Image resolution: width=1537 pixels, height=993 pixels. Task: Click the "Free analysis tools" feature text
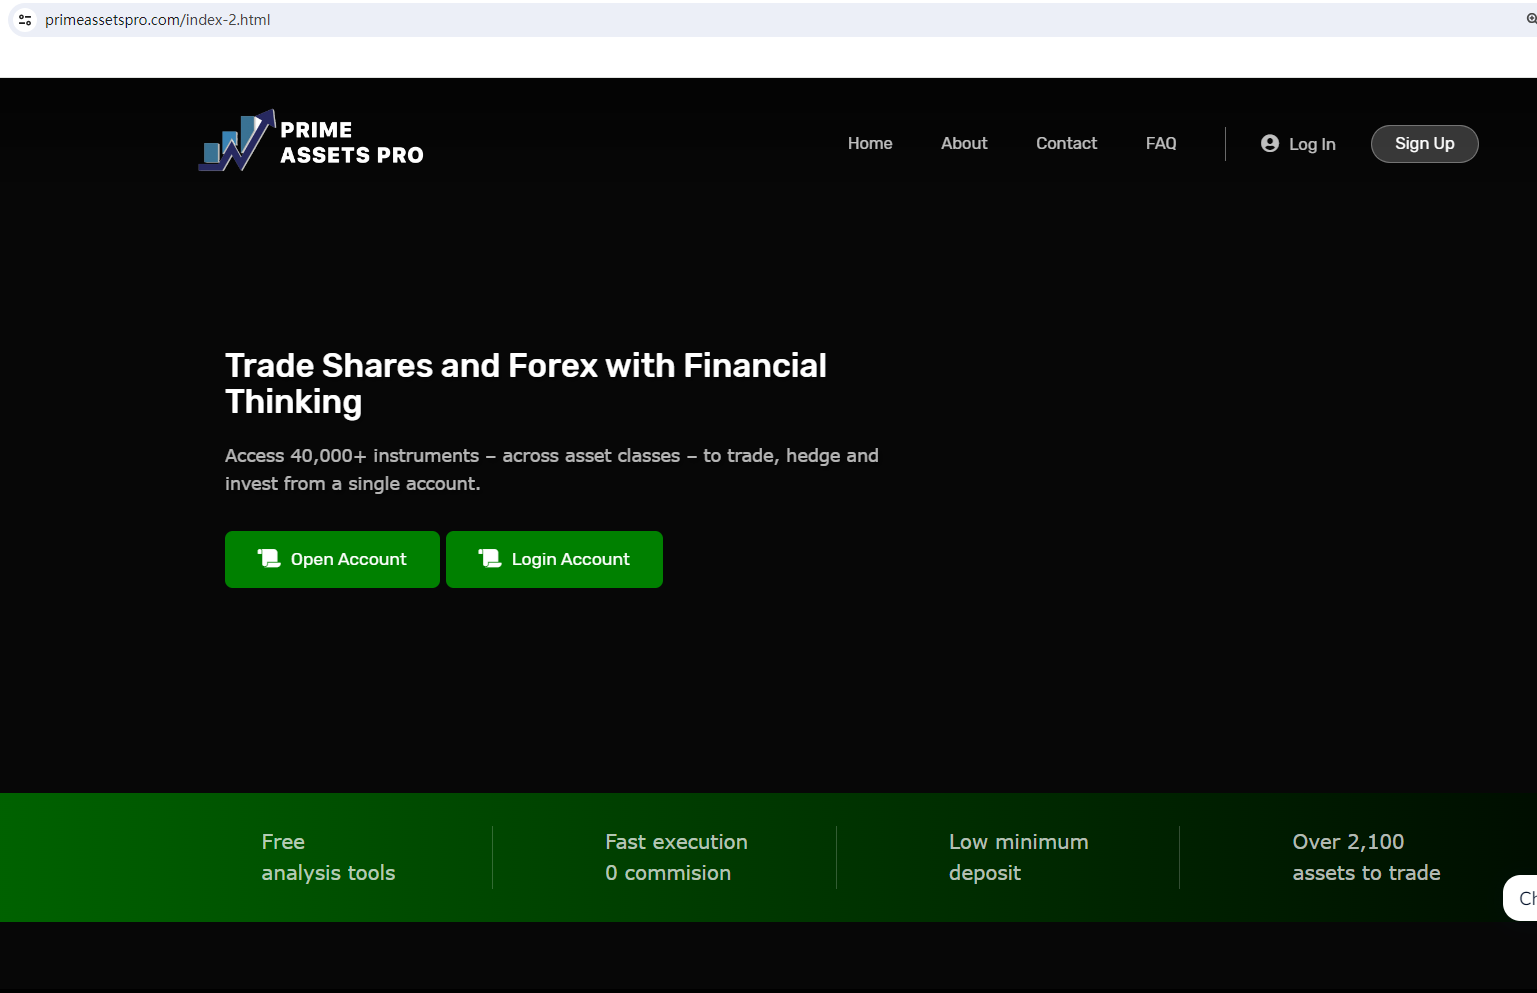point(328,857)
